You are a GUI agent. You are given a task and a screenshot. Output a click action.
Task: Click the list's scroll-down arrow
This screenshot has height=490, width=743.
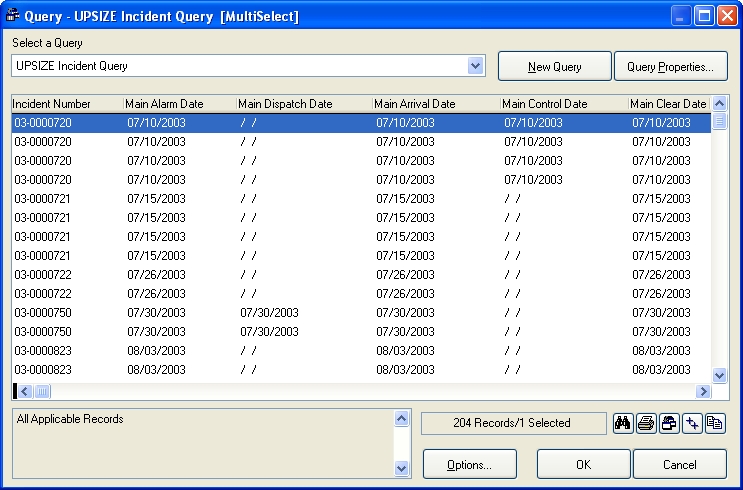coord(719,375)
